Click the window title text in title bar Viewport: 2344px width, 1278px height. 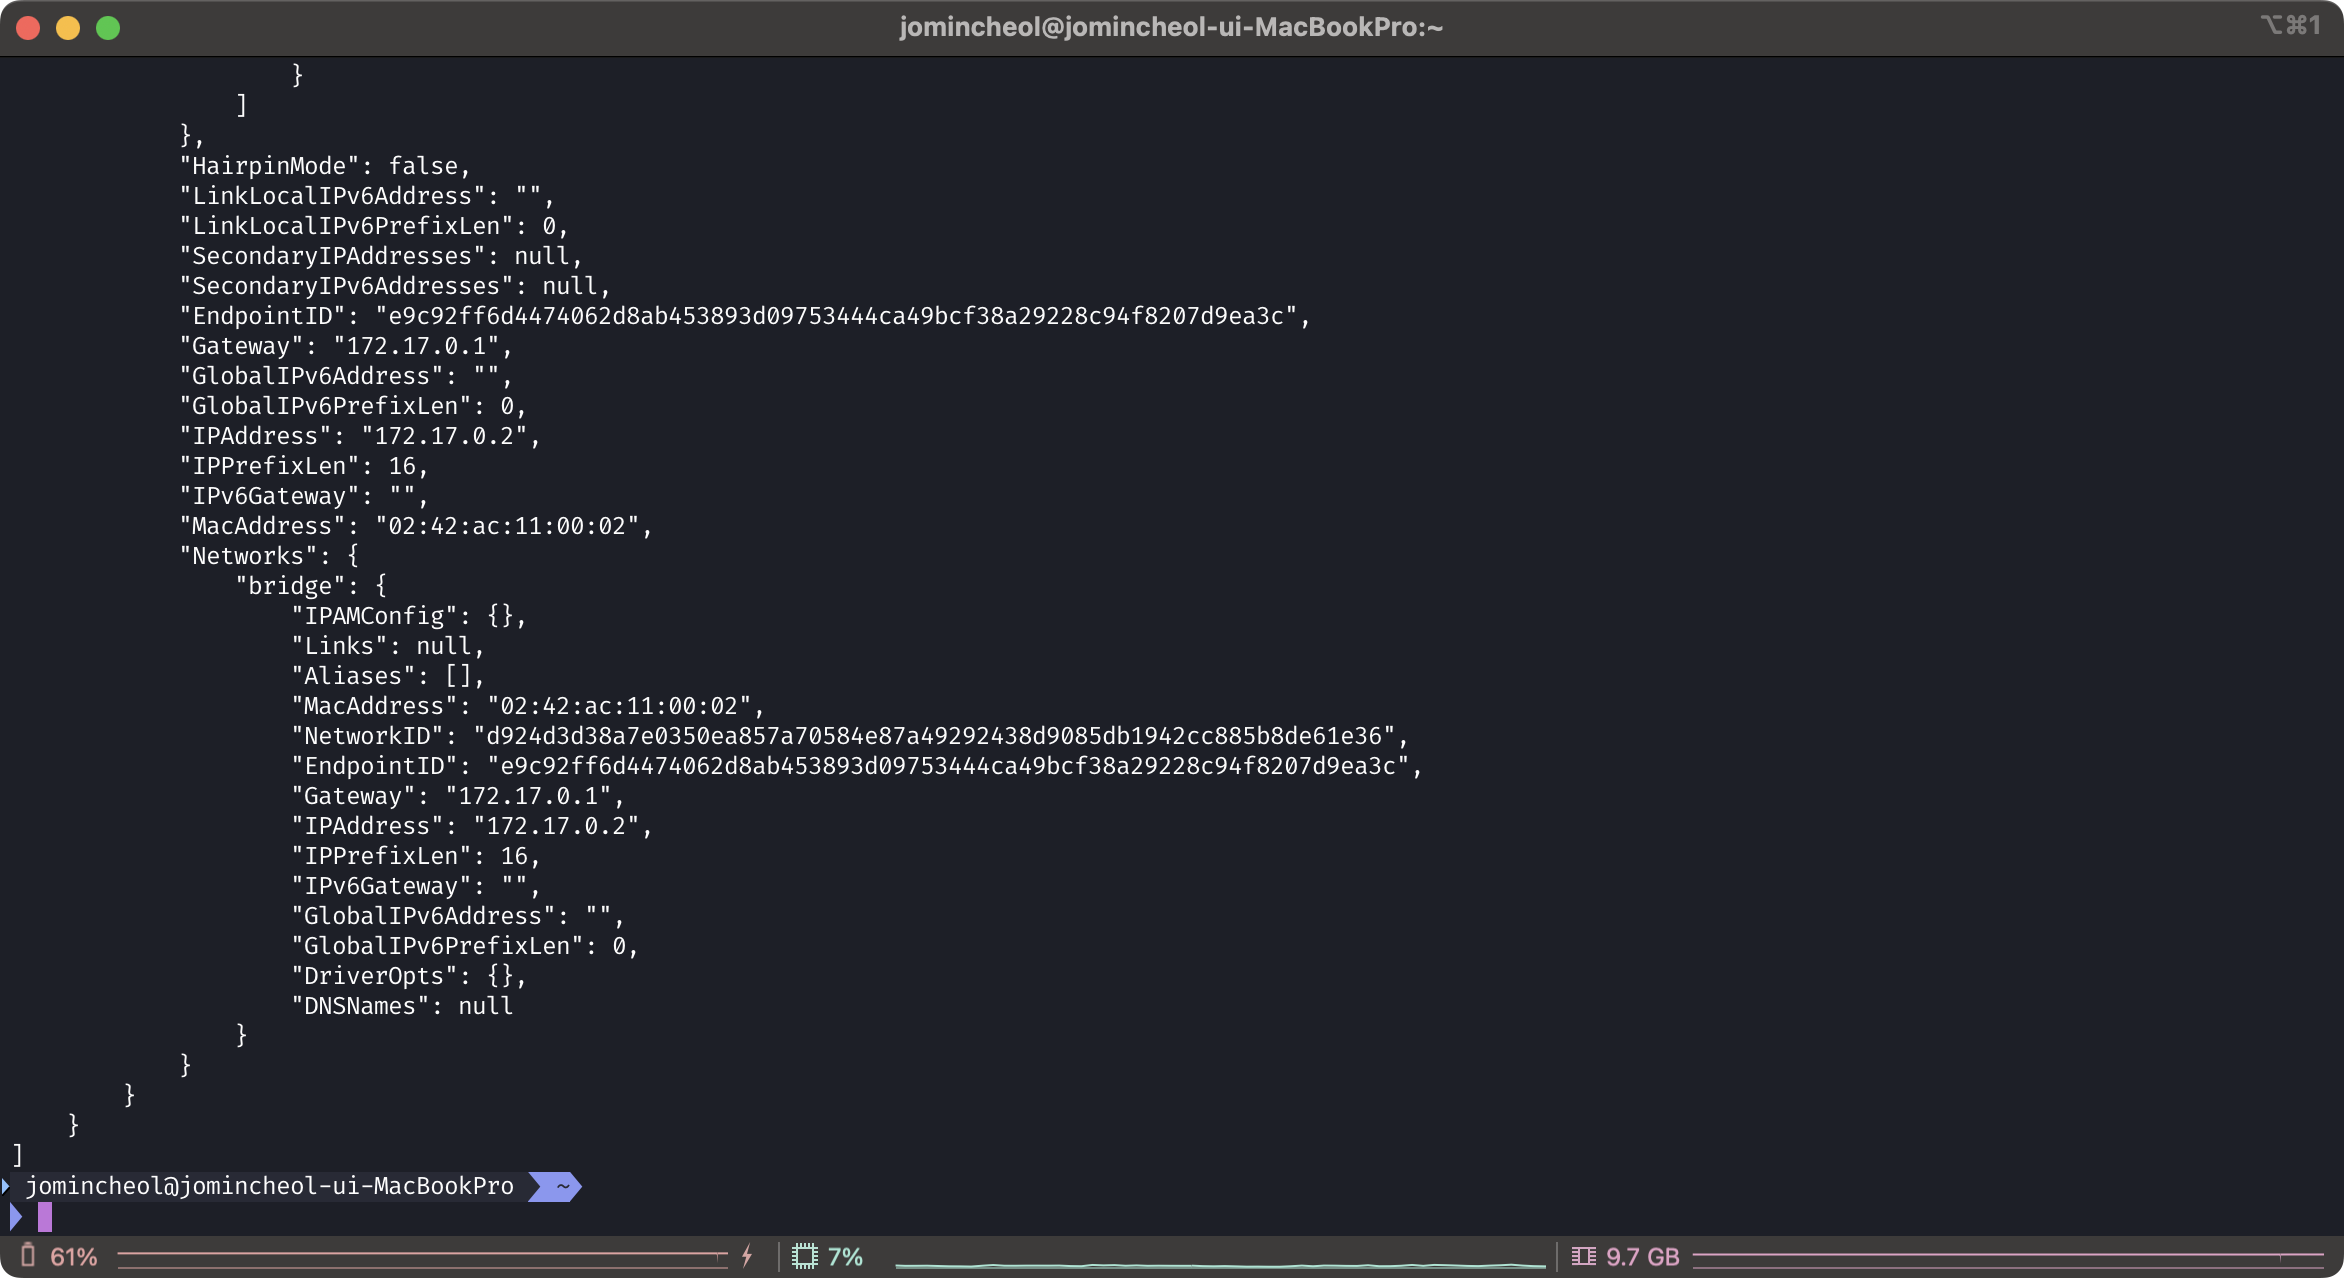tap(1171, 27)
